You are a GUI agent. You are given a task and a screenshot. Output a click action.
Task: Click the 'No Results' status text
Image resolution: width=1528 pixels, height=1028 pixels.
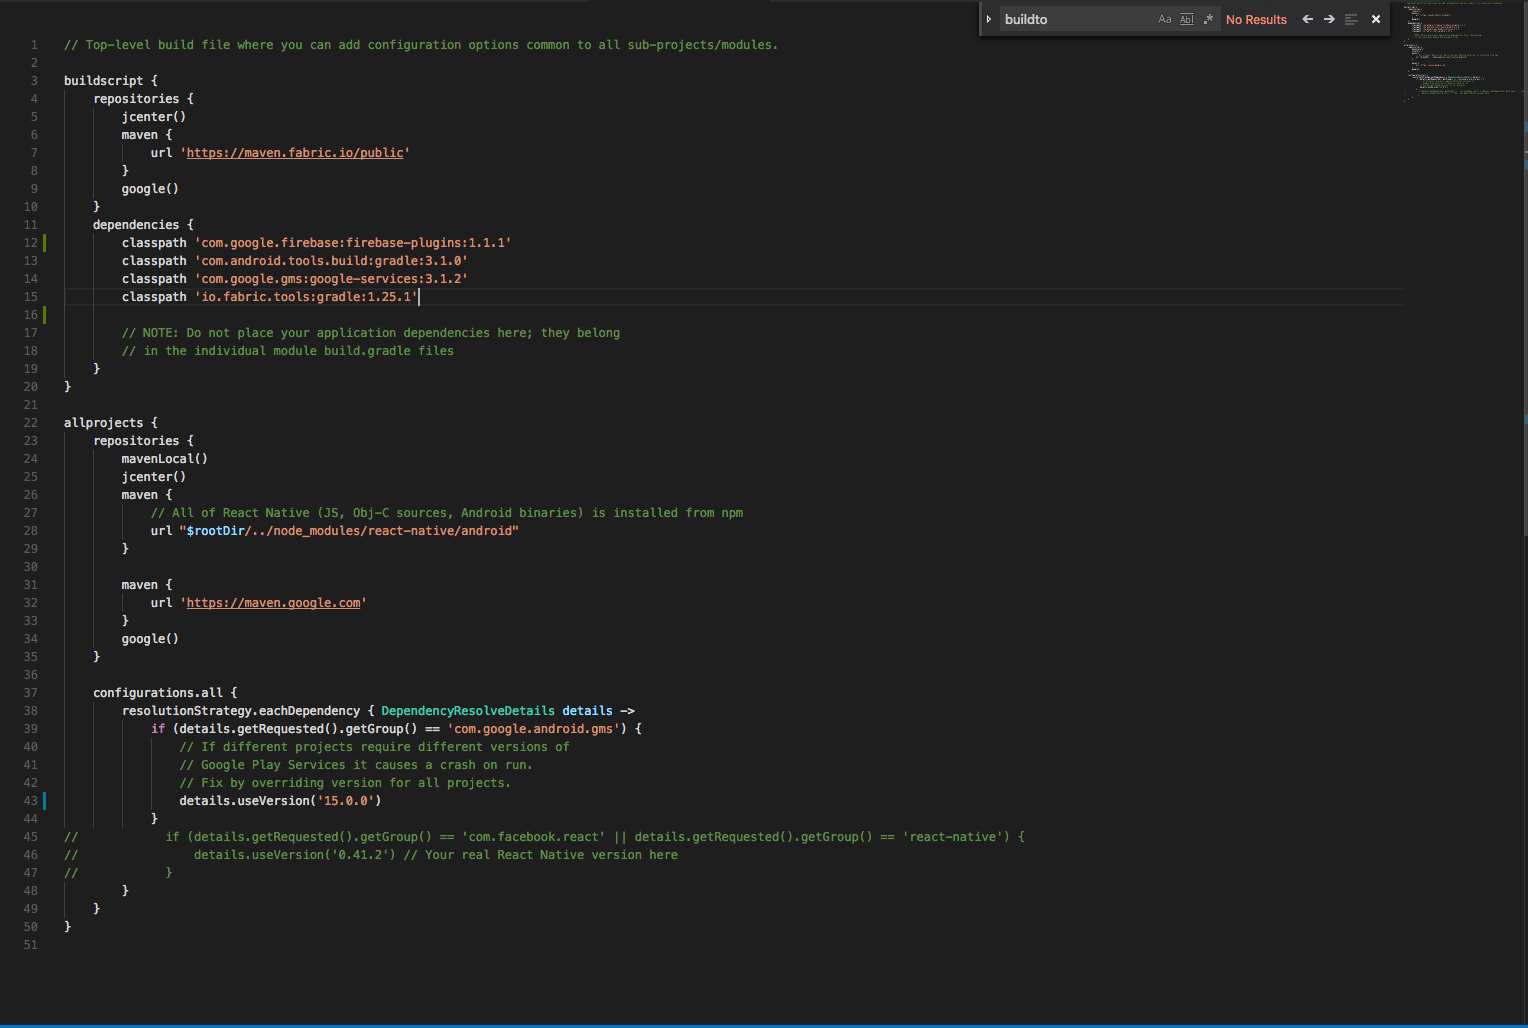pos(1256,20)
